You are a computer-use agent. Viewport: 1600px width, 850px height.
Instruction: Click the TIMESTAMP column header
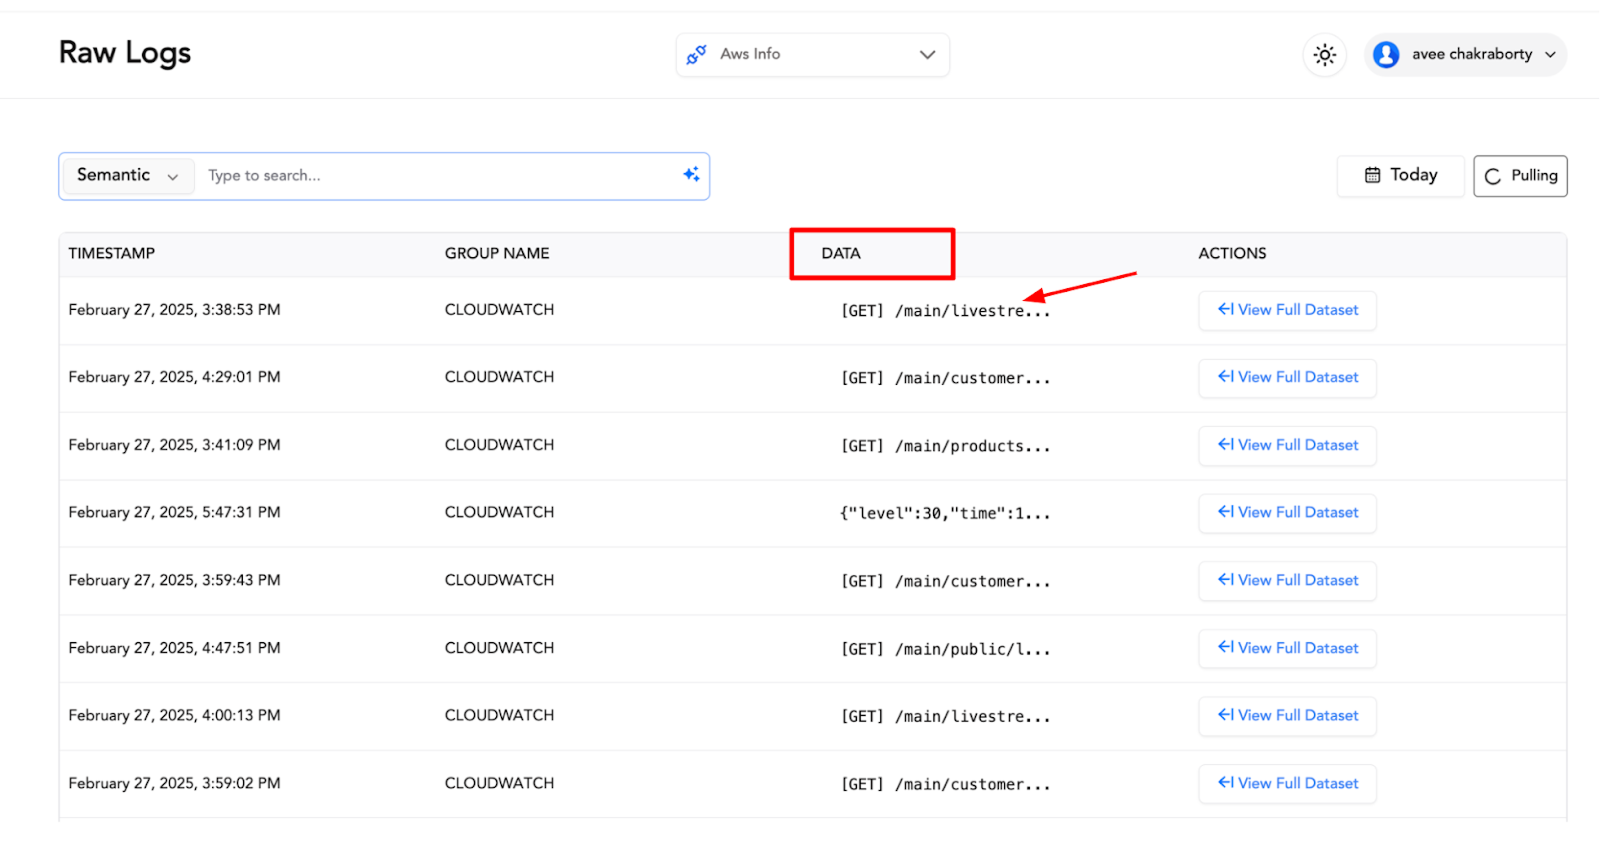(x=112, y=254)
